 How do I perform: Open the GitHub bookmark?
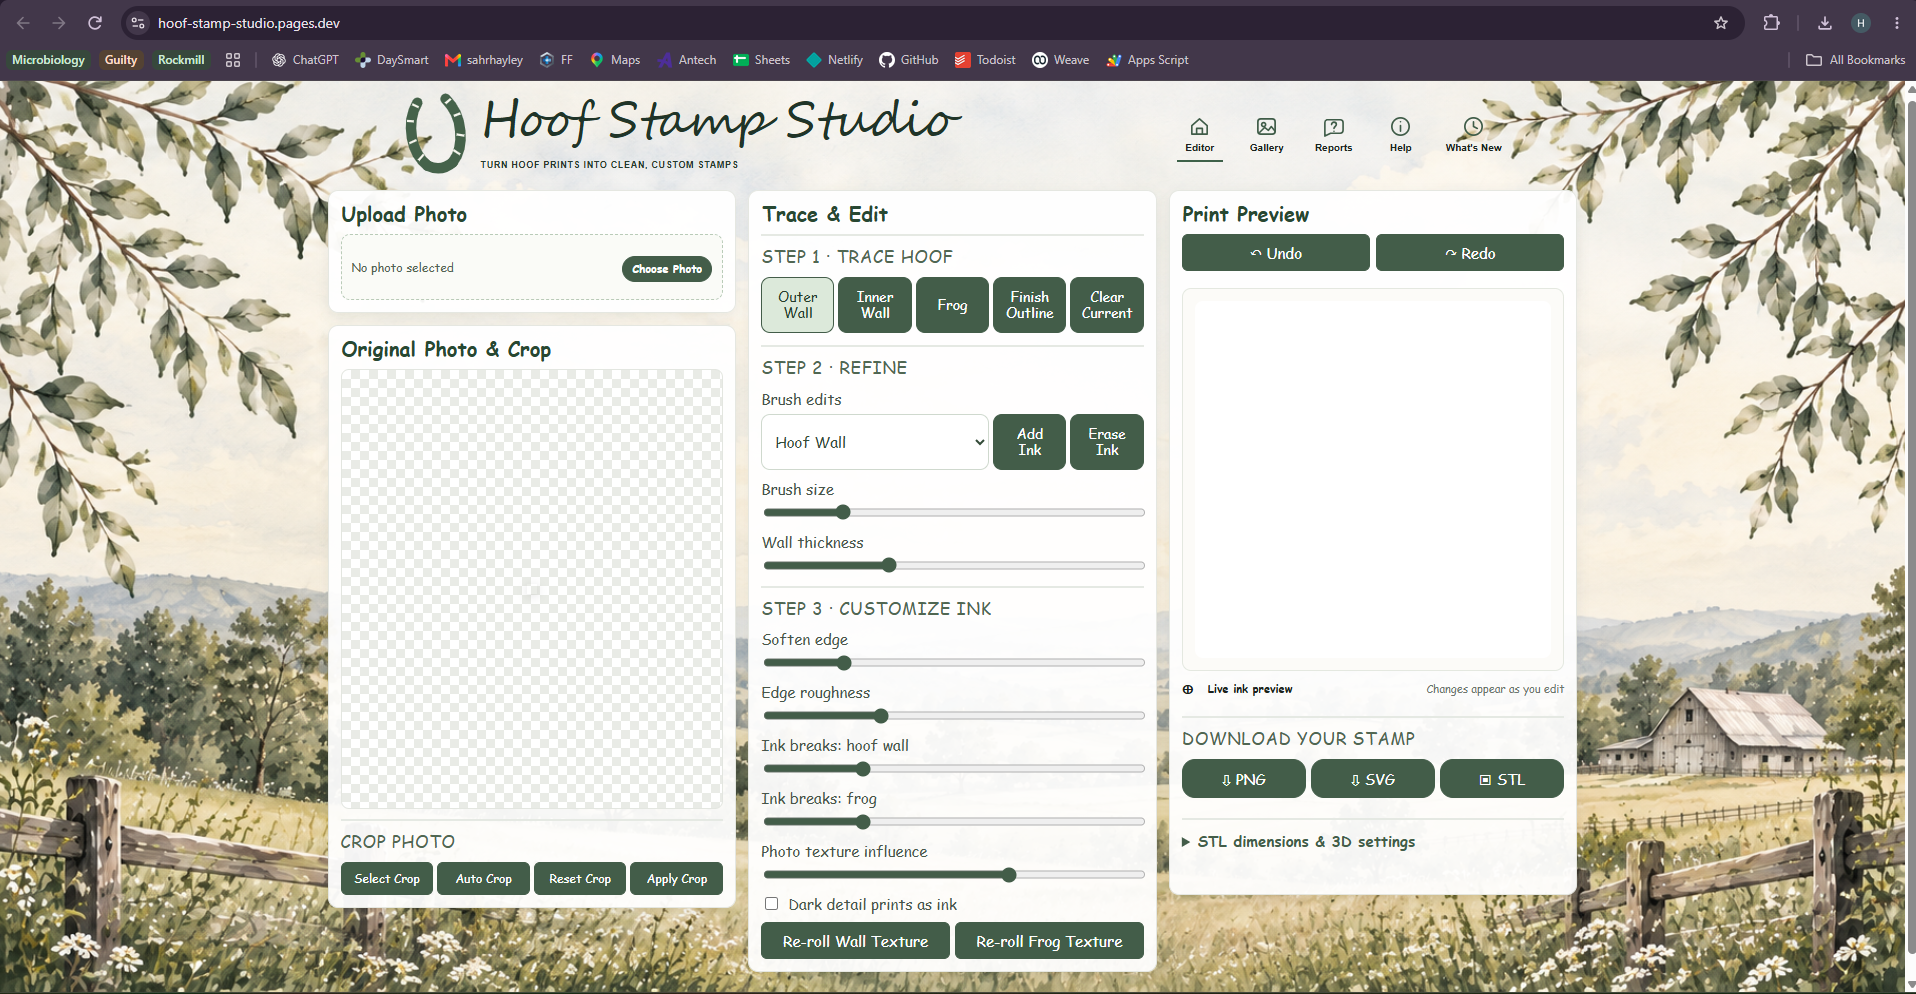[909, 60]
